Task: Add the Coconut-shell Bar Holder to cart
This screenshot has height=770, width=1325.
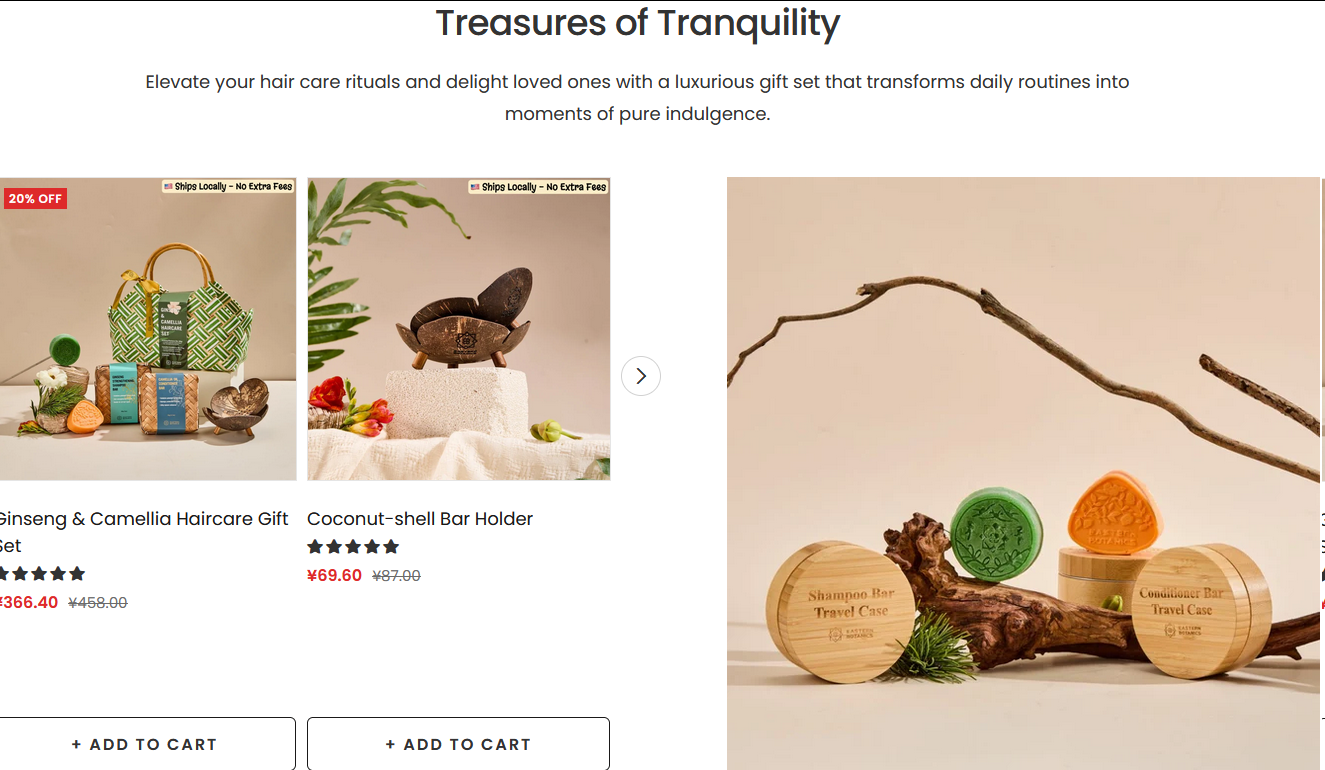Action: point(458,744)
